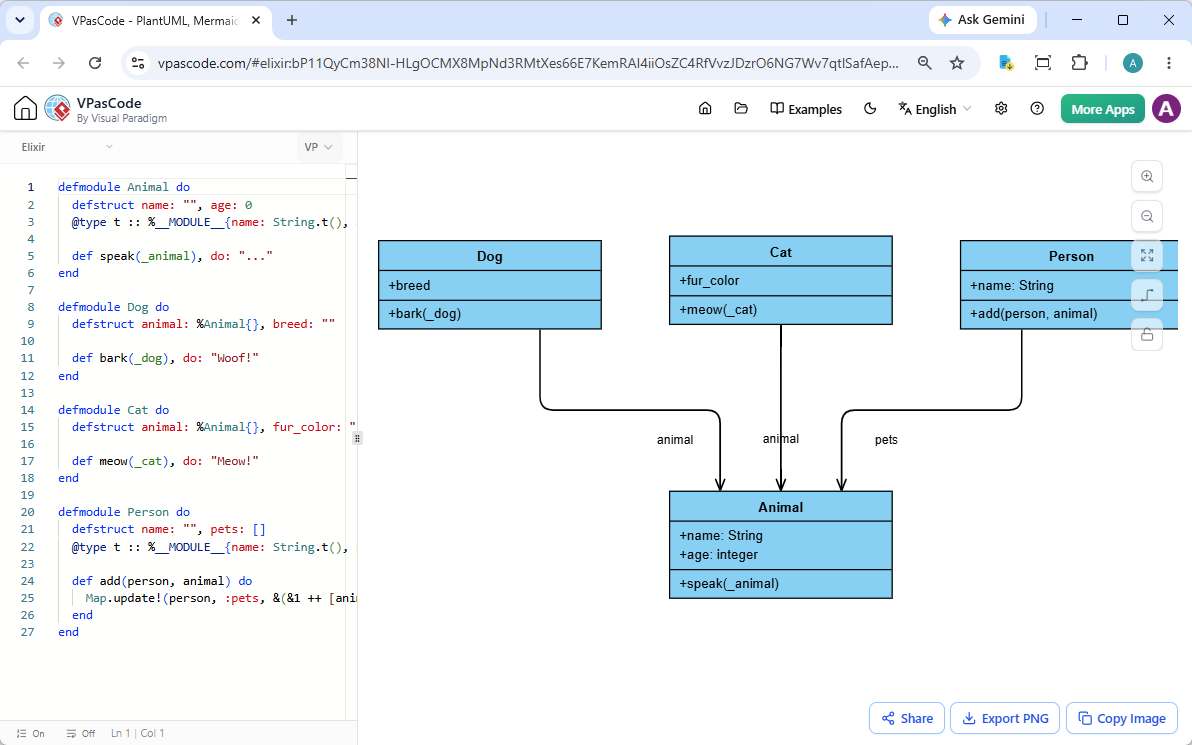1192x745 pixels.
Task: Open the Examples menu
Action: pos(806,109)
